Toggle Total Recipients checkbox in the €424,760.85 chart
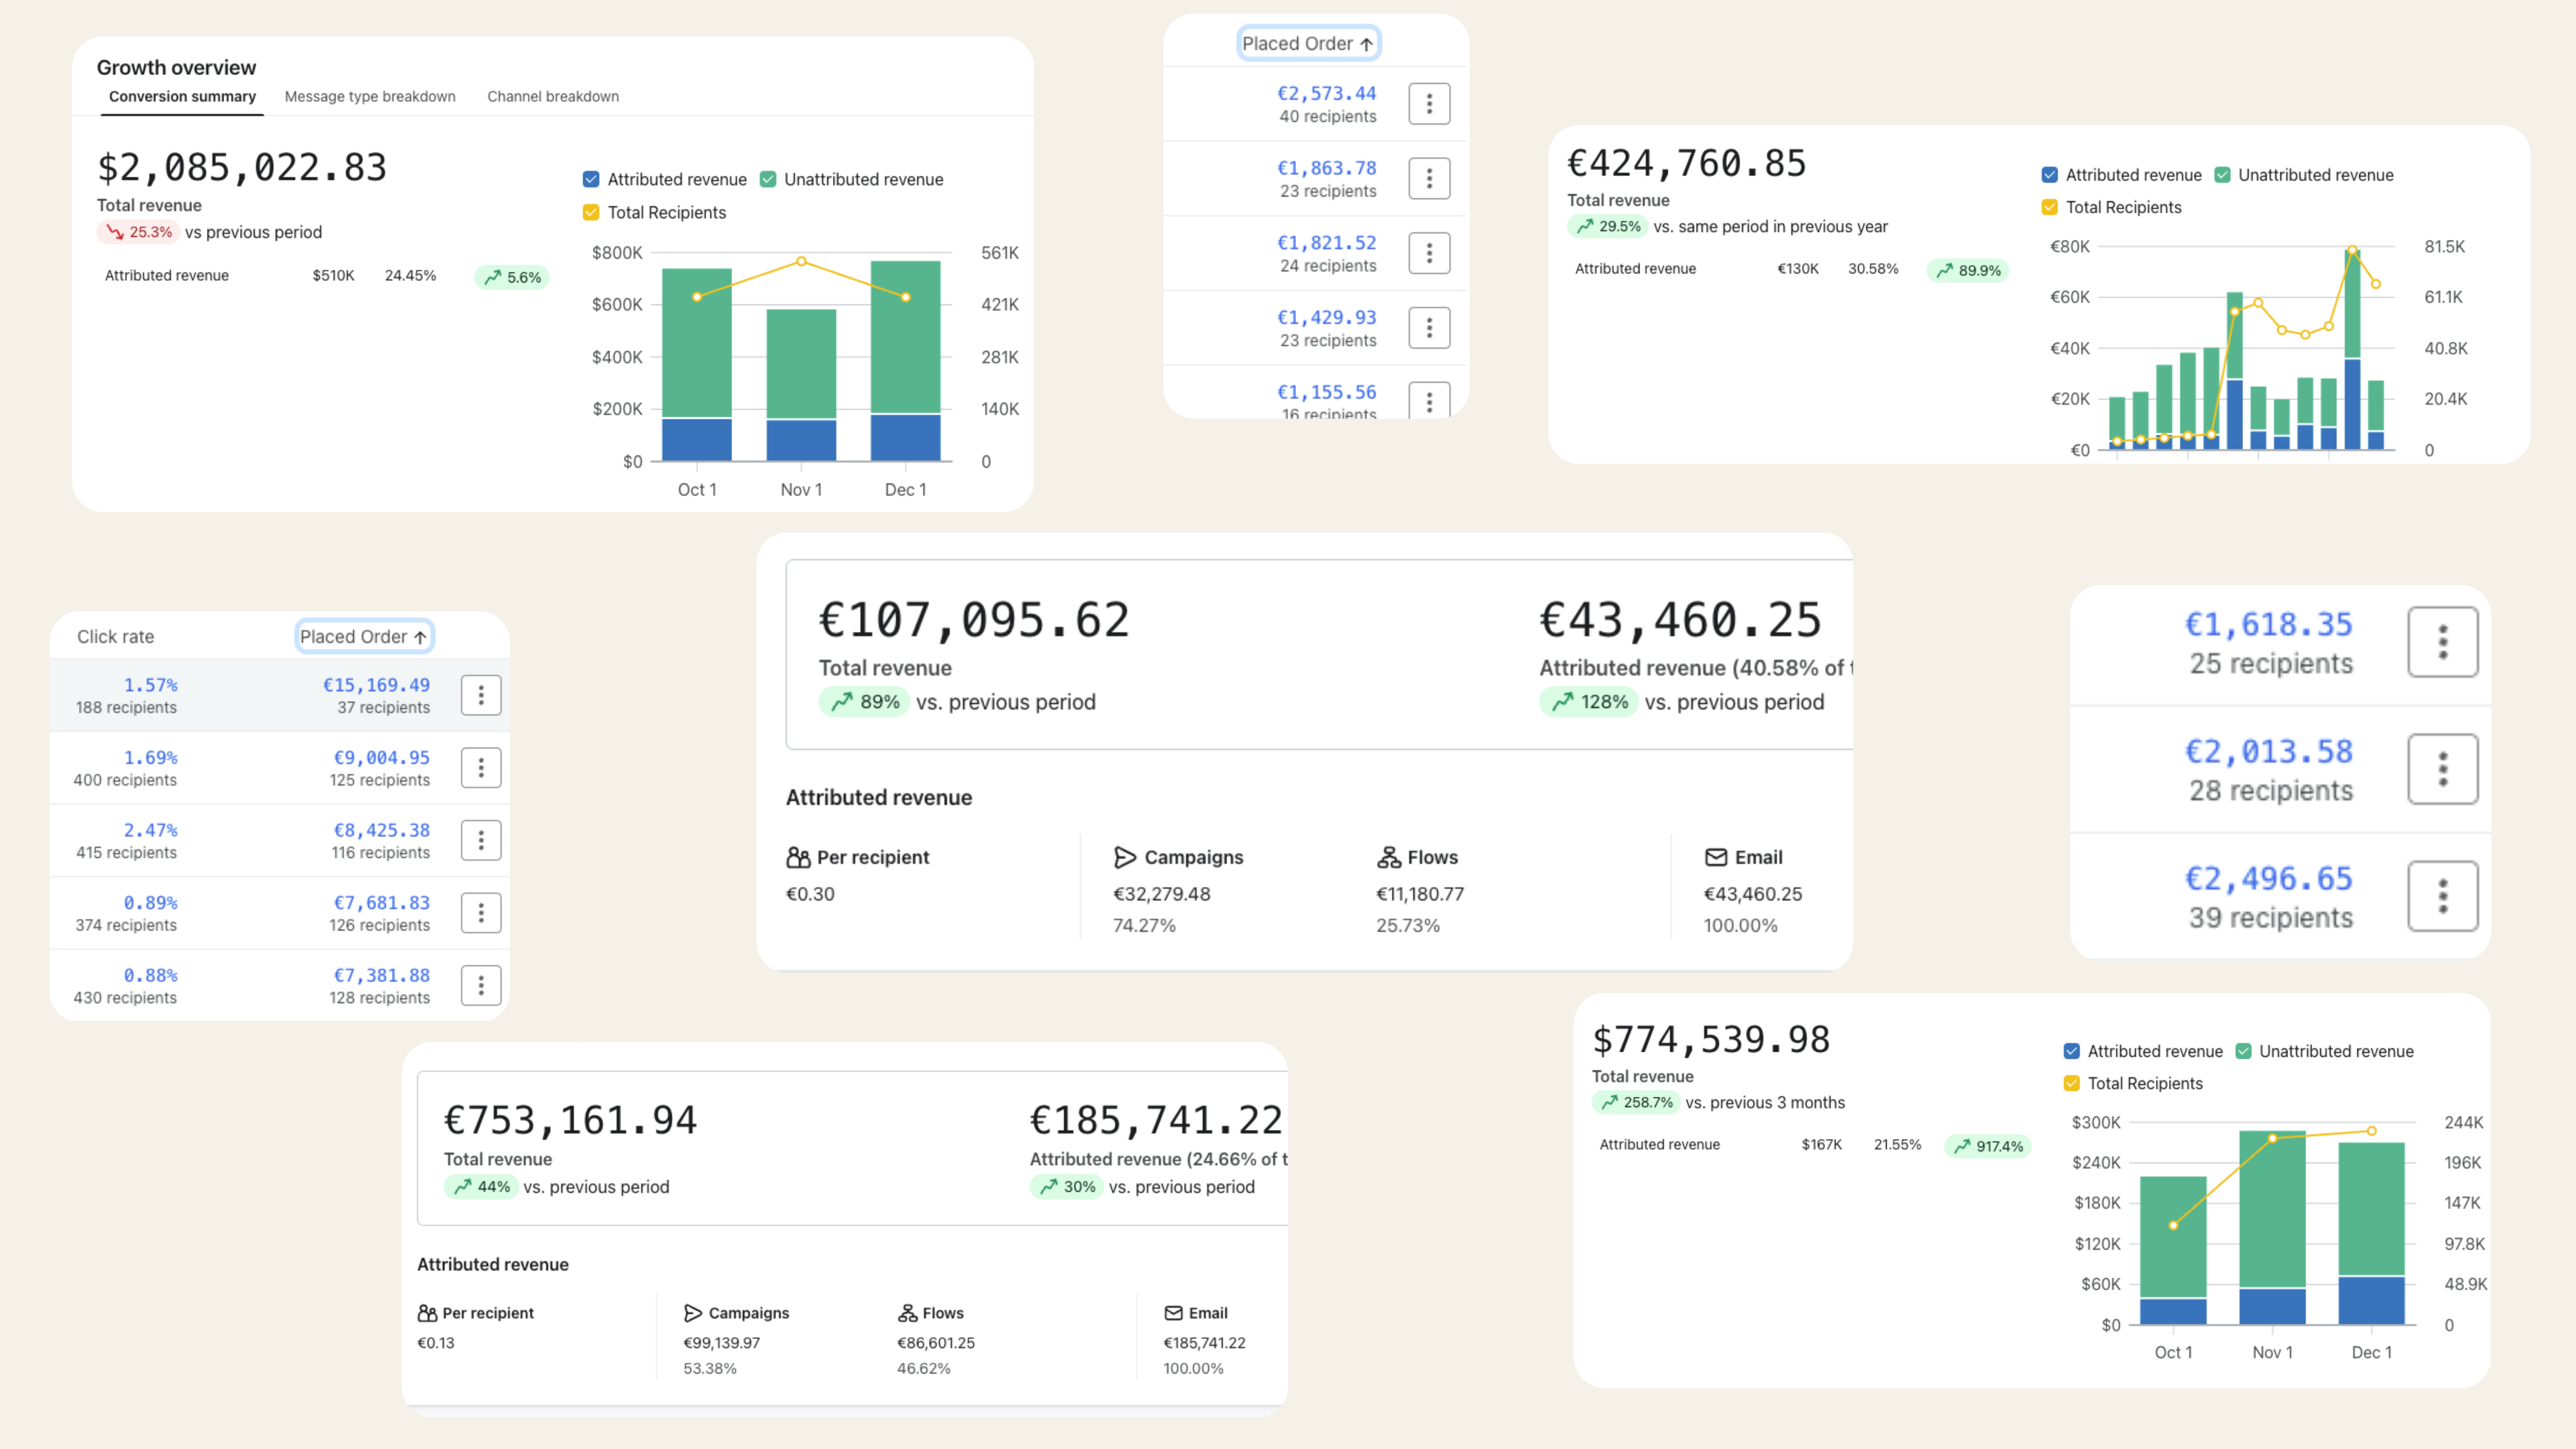Viewport: 2576px width, 1449px height. 2049,207
